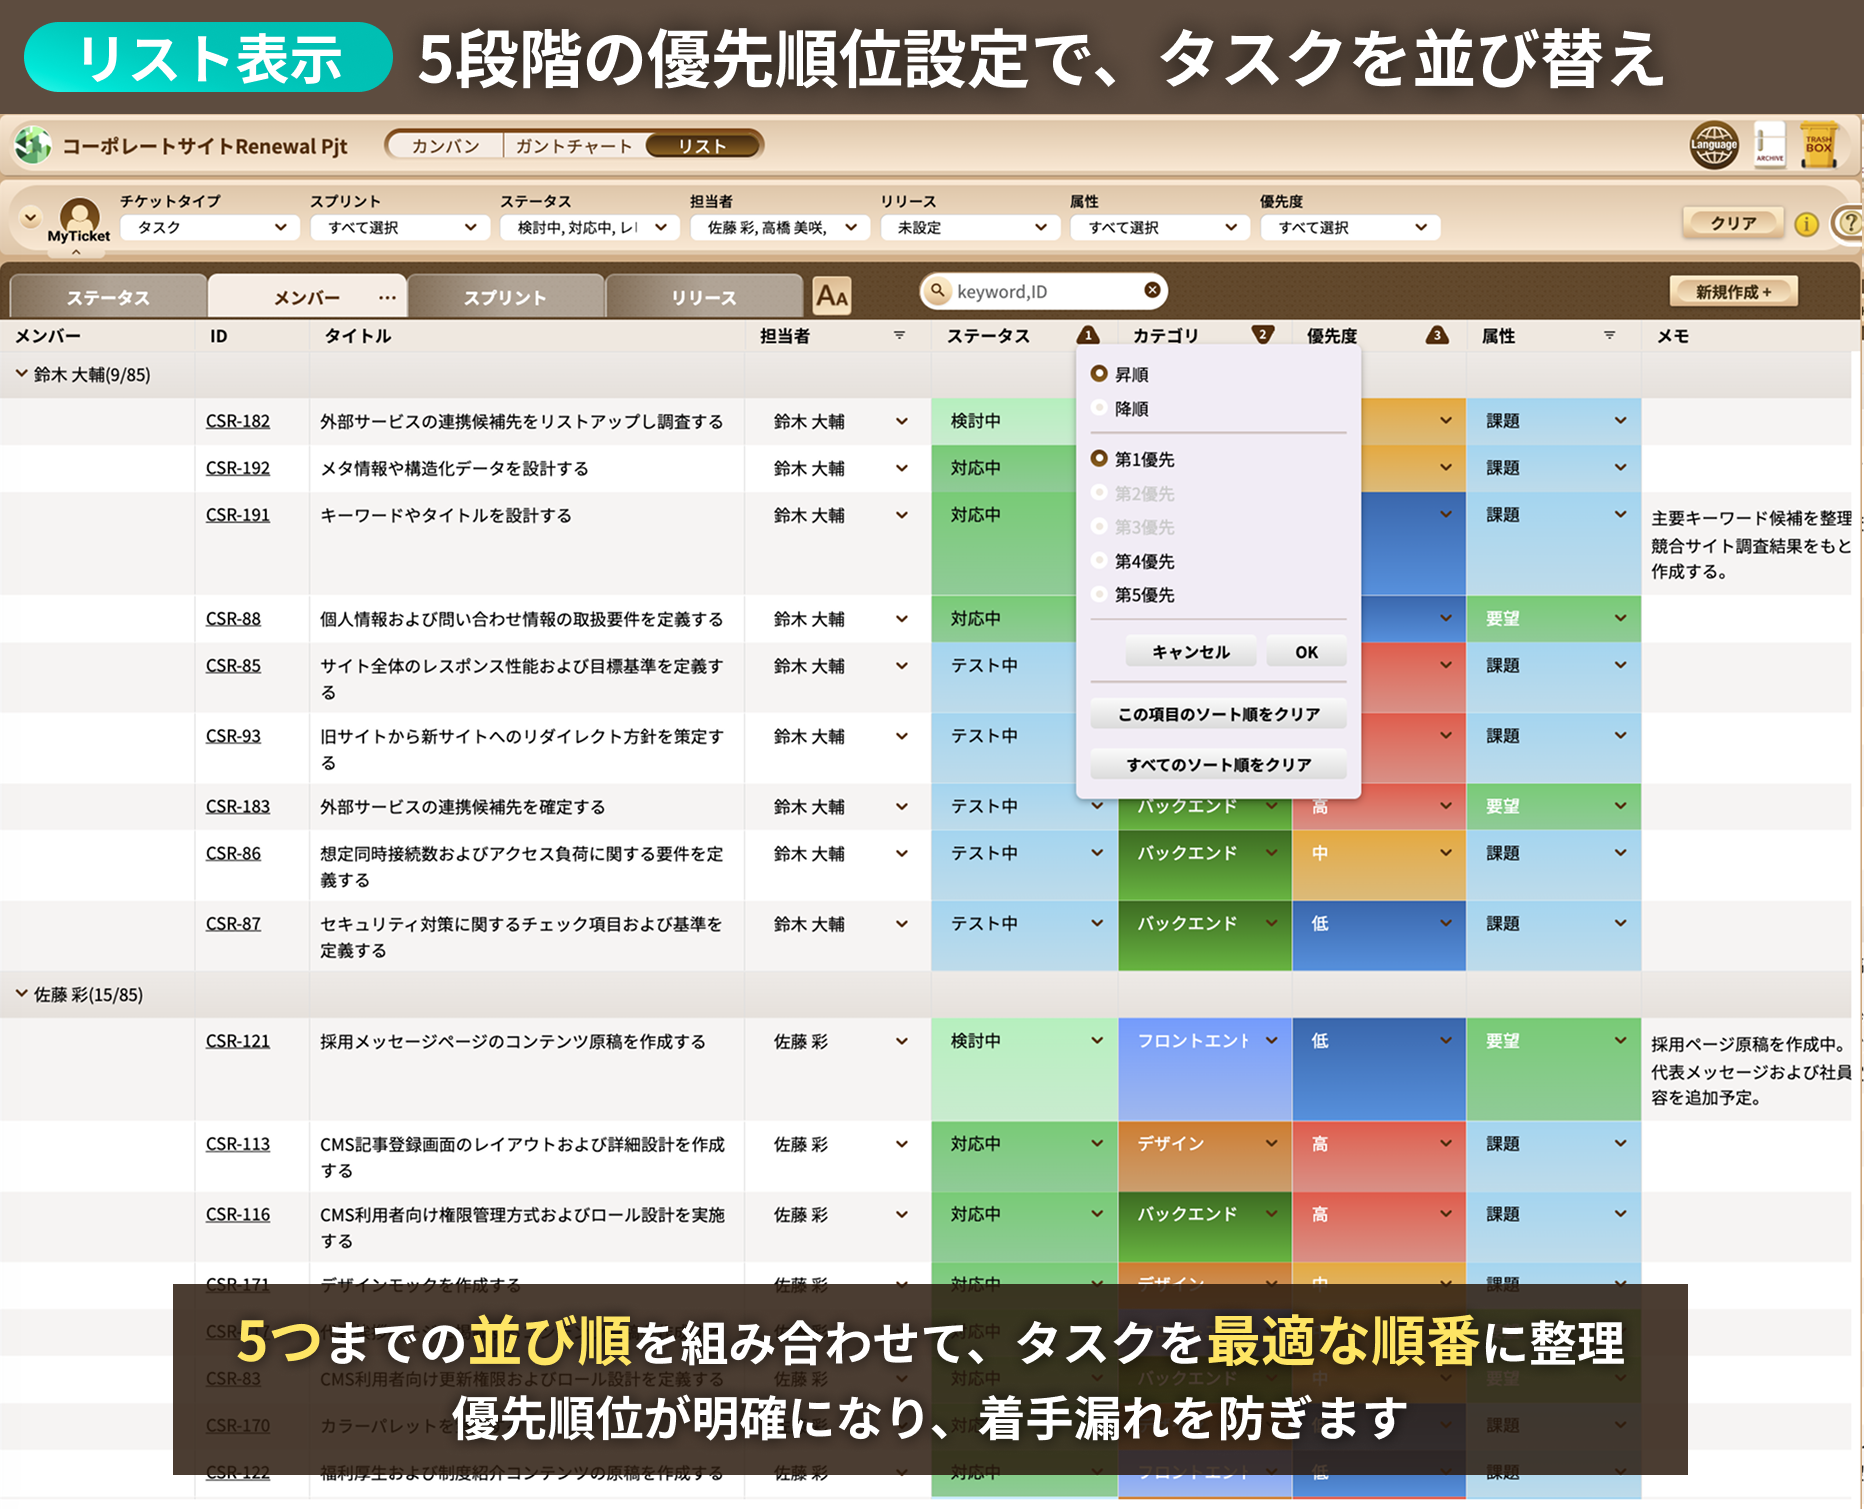Open ticket link CSR-191
Viewport: 1864px width, 1509px height.
[x=238, y=515]
